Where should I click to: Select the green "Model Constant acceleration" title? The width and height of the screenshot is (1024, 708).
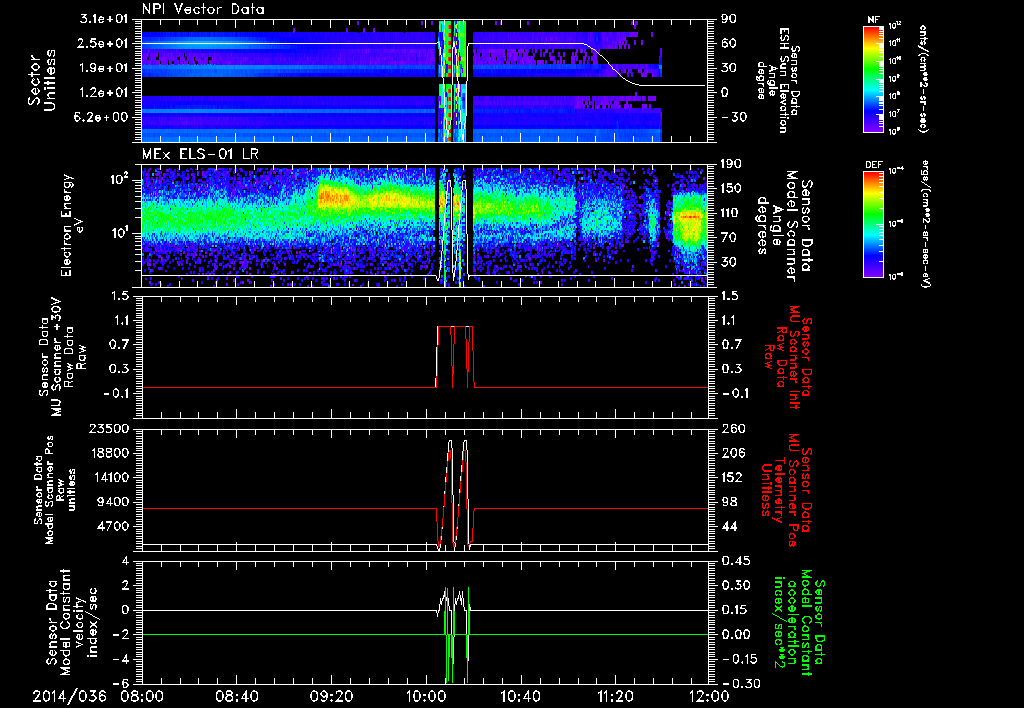798,620
